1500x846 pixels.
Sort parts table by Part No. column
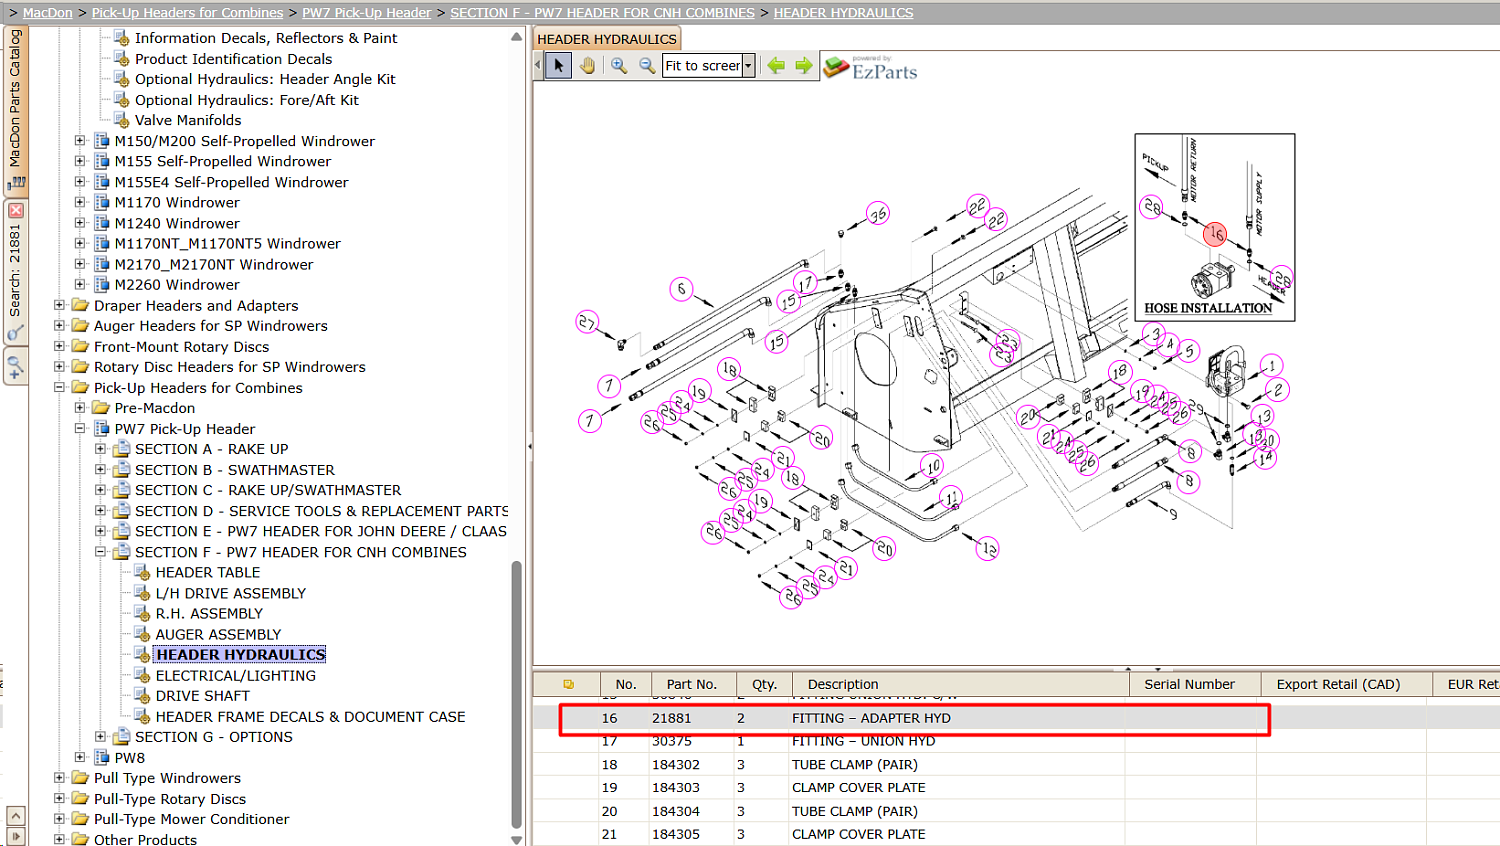[692, 684]
